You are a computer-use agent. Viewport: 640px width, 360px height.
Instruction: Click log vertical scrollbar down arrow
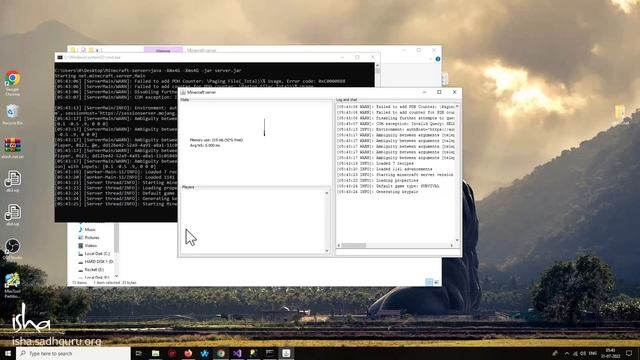[457, 240]
